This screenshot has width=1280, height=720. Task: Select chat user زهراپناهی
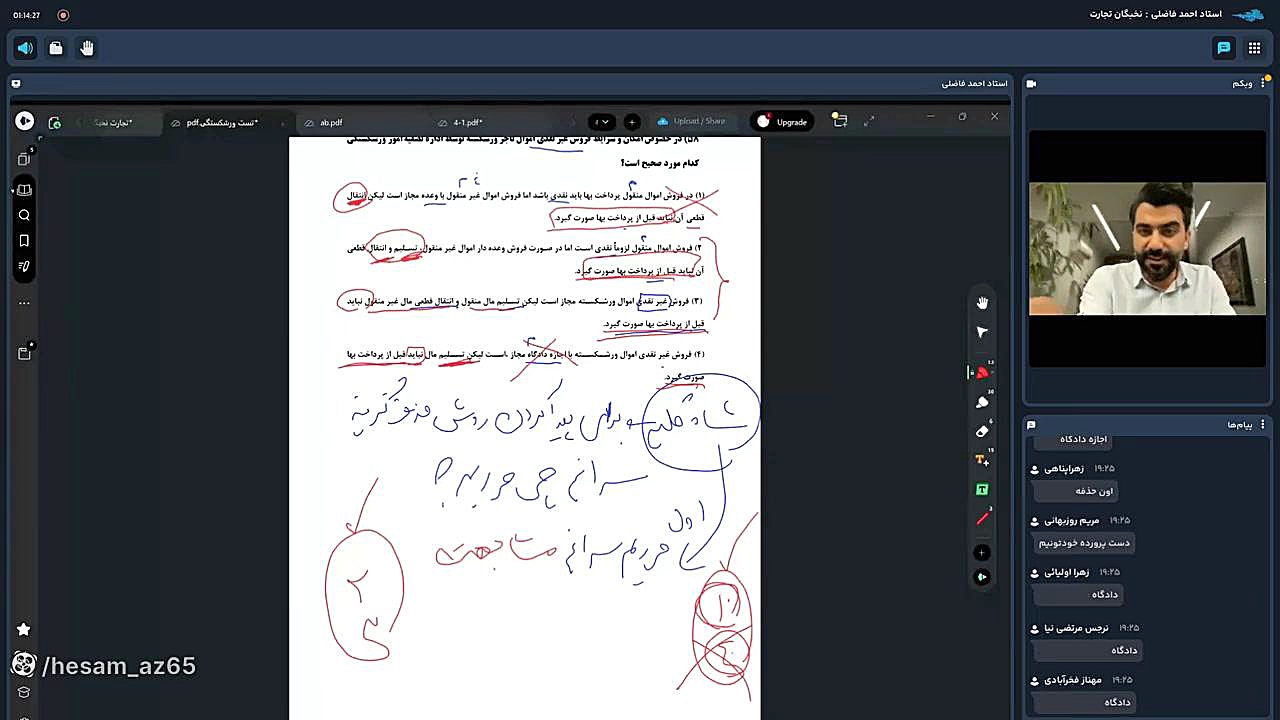(1064, 468)
